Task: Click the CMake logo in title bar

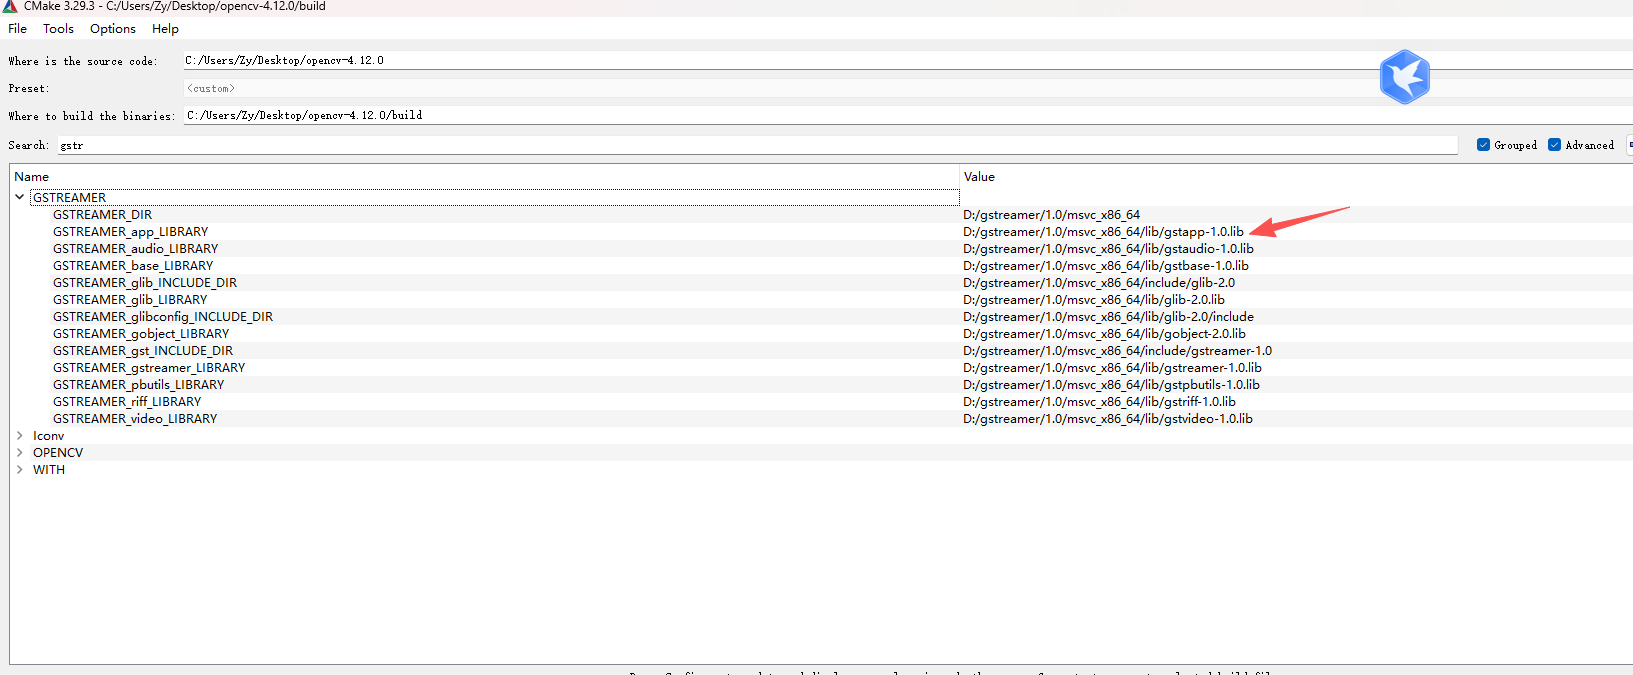Action: [10, 6]
